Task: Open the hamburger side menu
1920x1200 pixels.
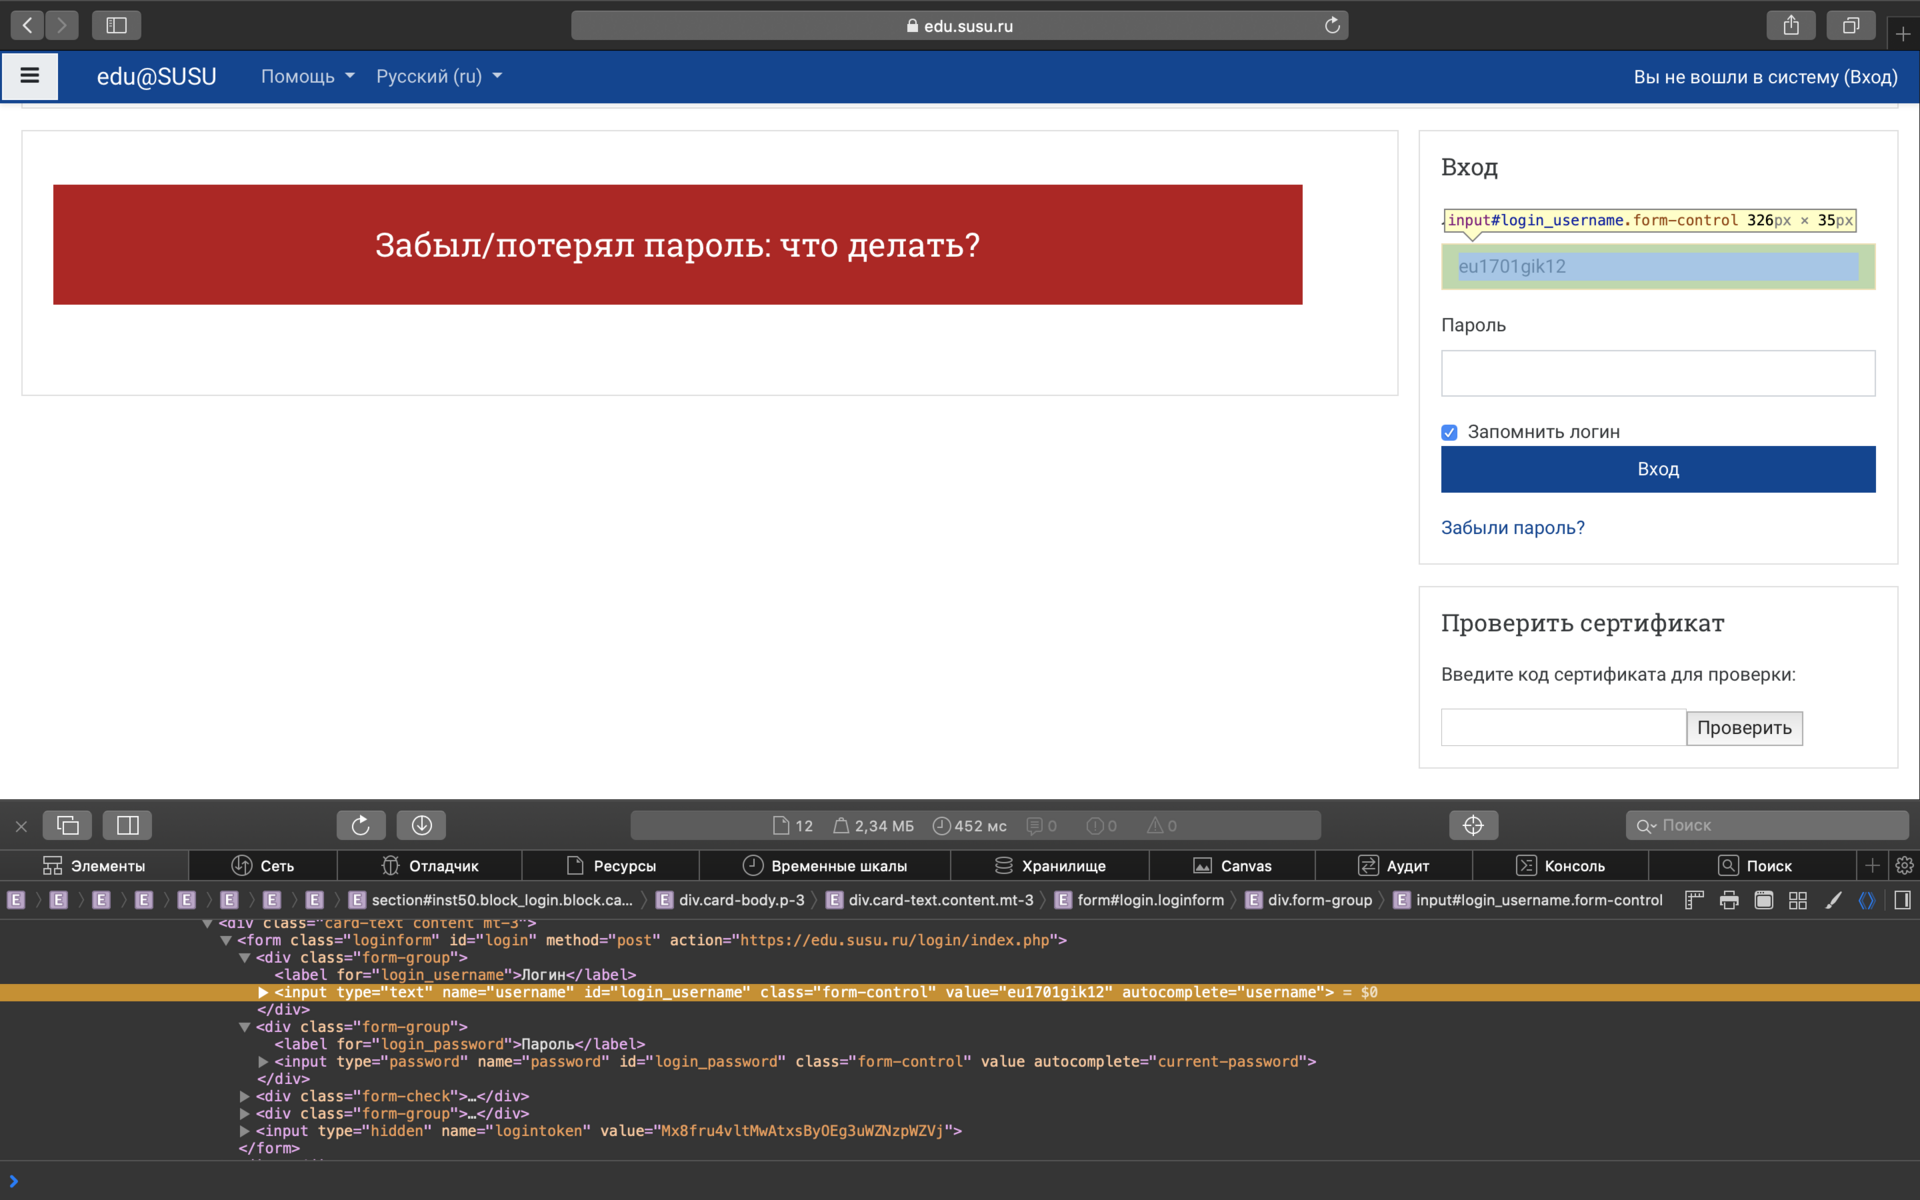Action: [30, 76]
